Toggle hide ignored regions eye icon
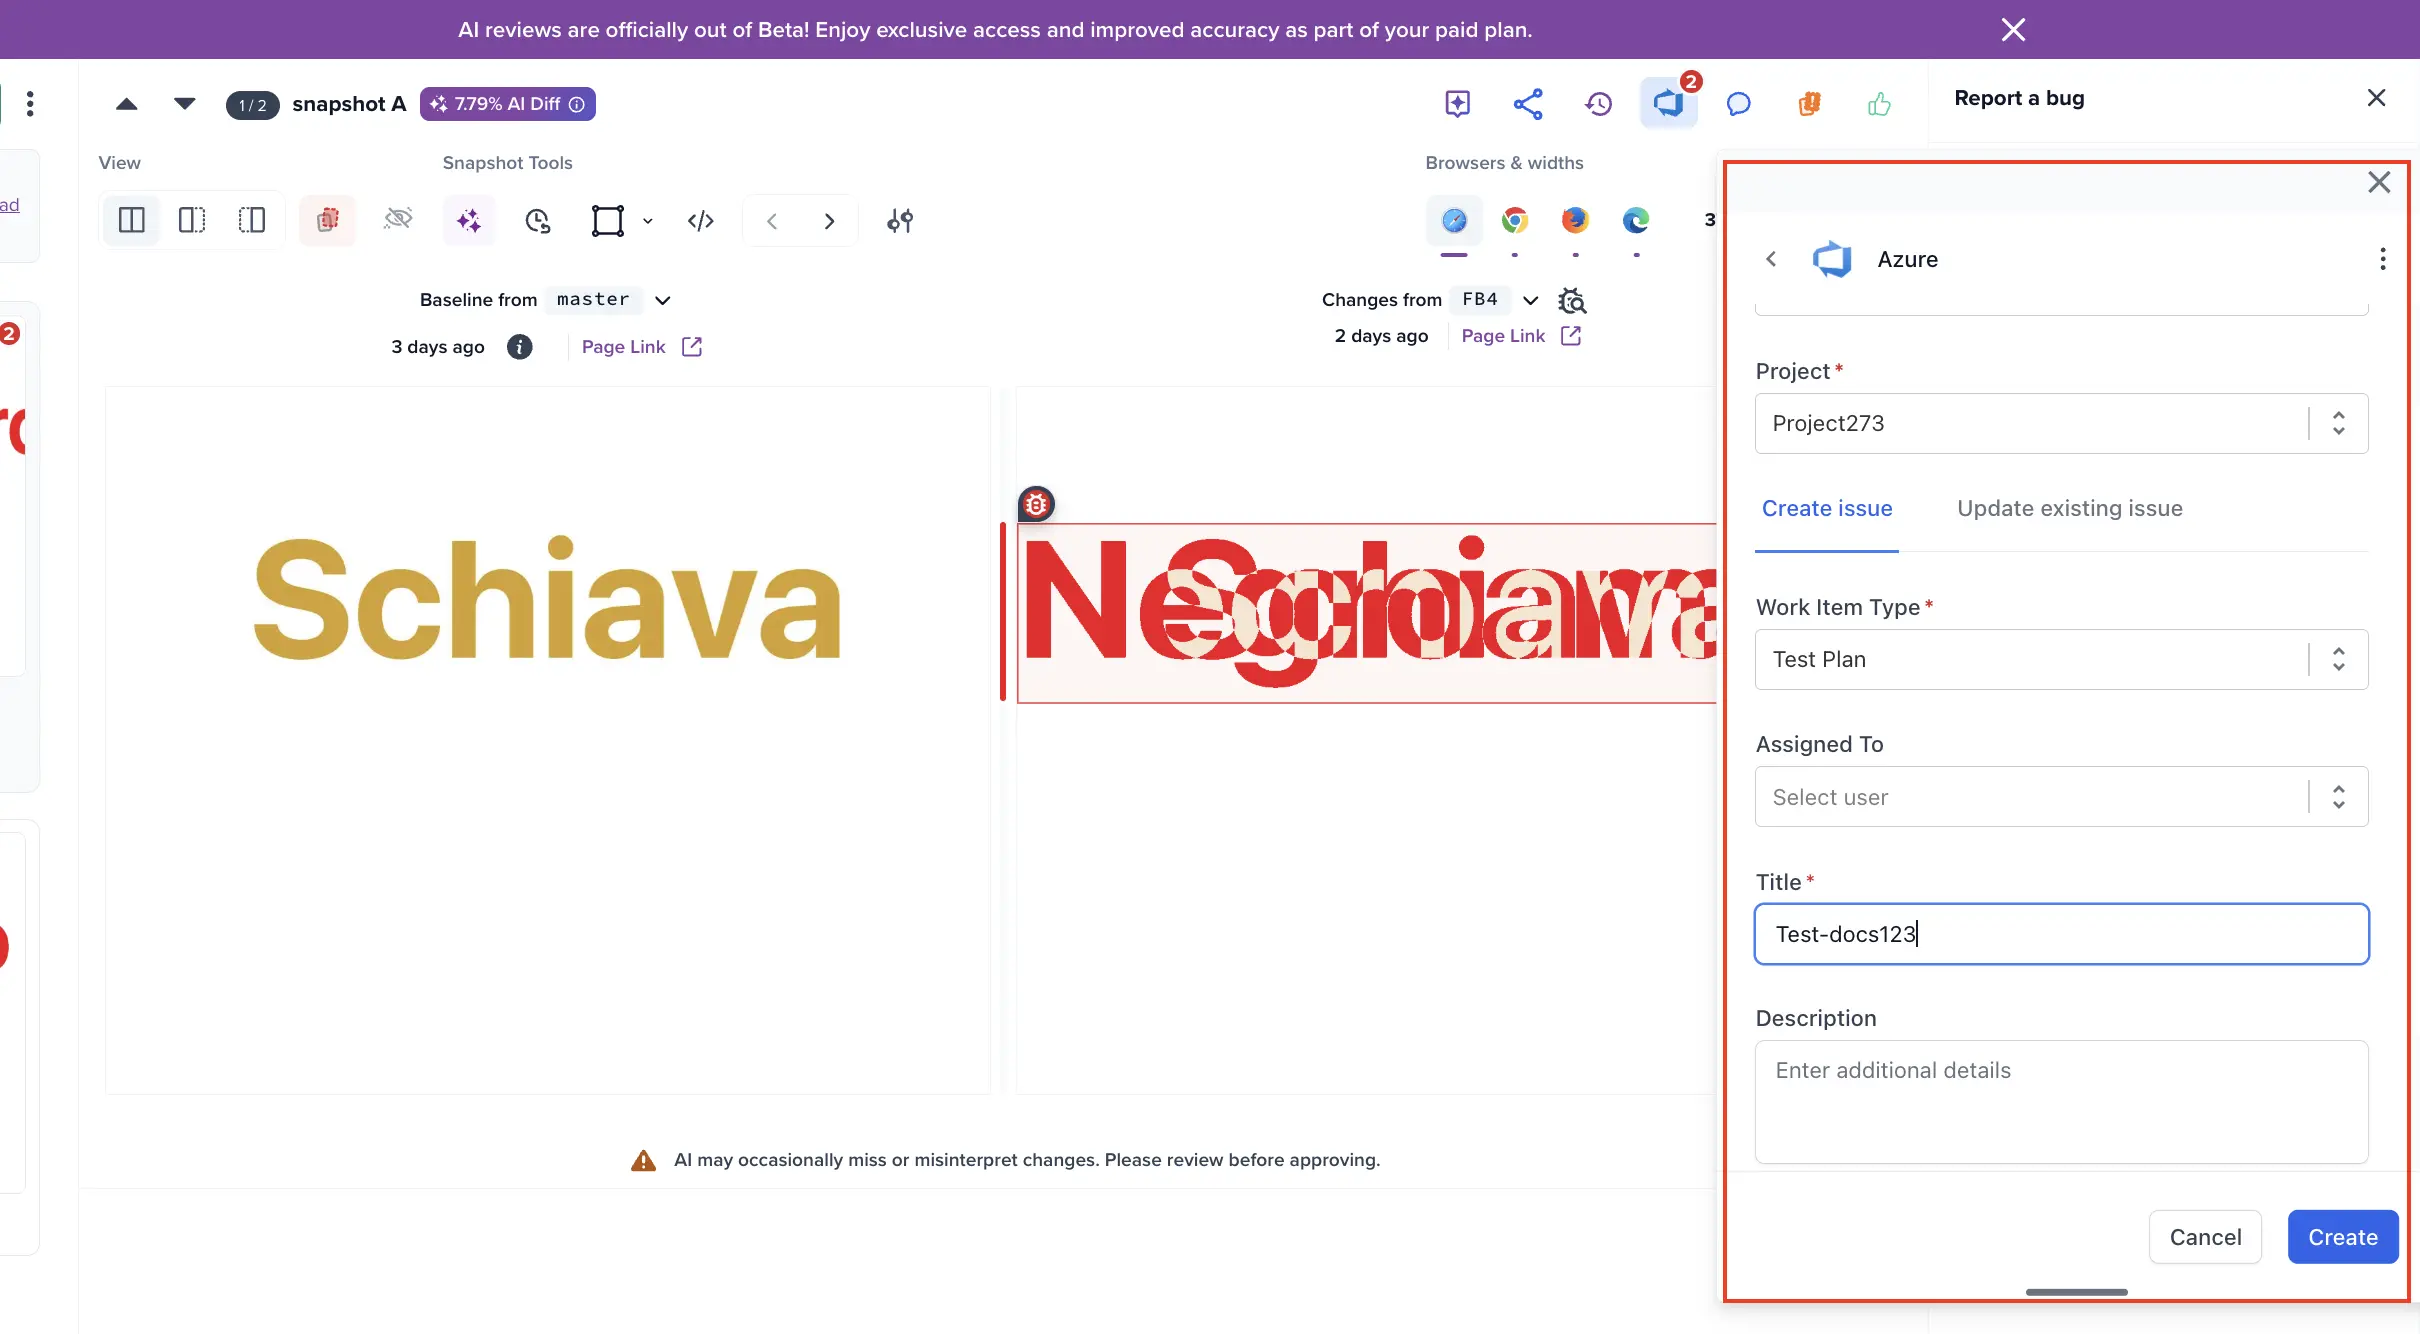Viewport: 2420px width, 1334px height. point(398,219)
